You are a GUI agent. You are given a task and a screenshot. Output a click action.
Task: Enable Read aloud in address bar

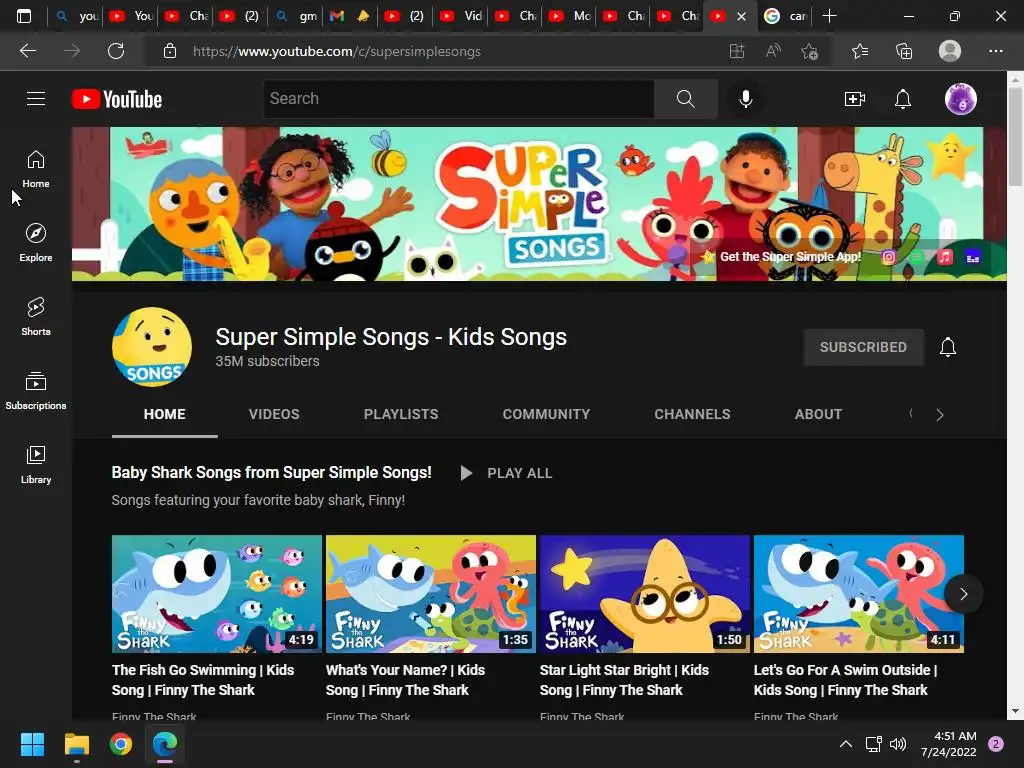tap(773, 51)
